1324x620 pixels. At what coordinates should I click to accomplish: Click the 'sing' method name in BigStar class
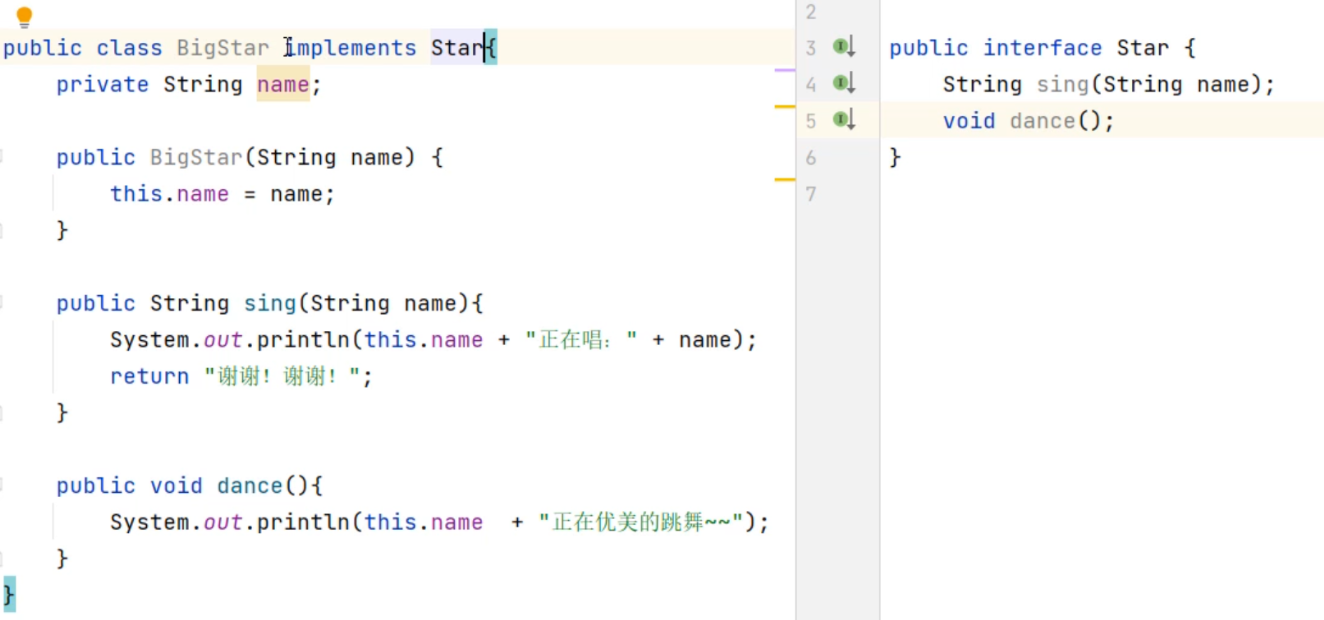click(270, 303)
